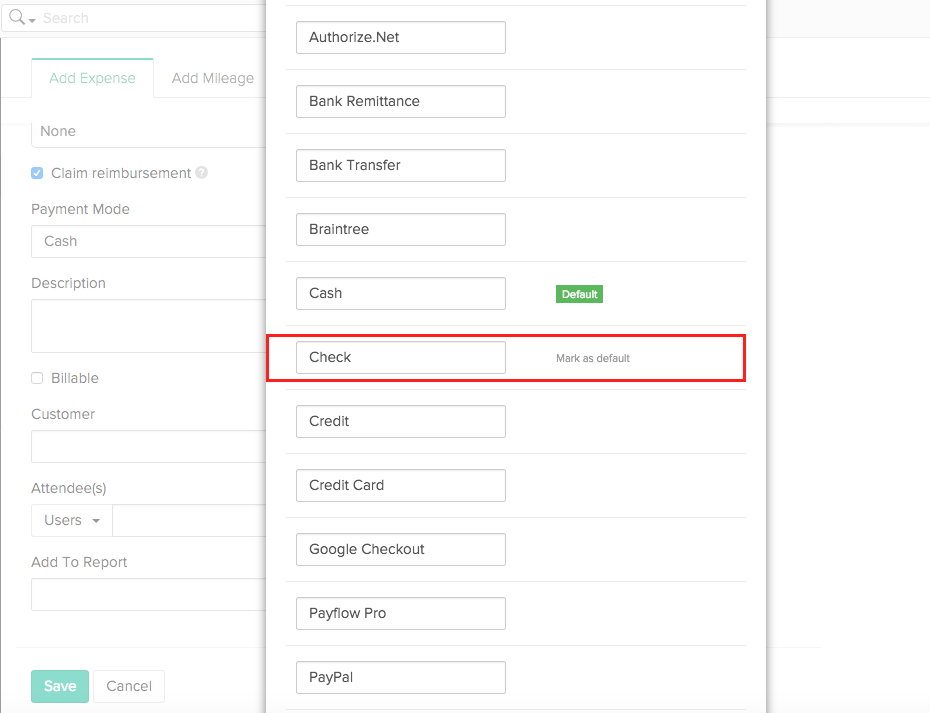
Task: Mark Check as default payment mode
Action: 593,358
